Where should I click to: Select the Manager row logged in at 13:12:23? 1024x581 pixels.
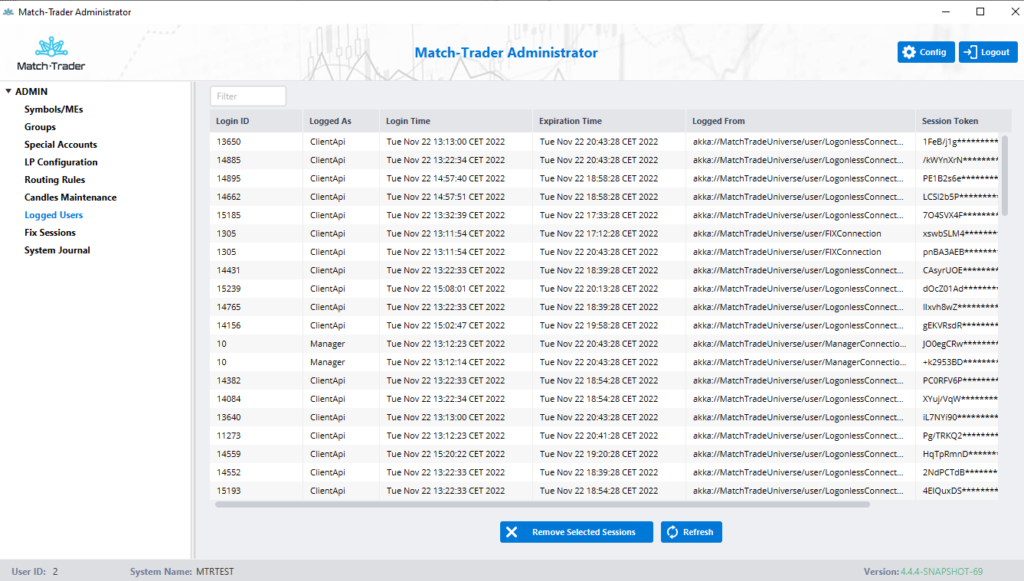pos(604,343)
